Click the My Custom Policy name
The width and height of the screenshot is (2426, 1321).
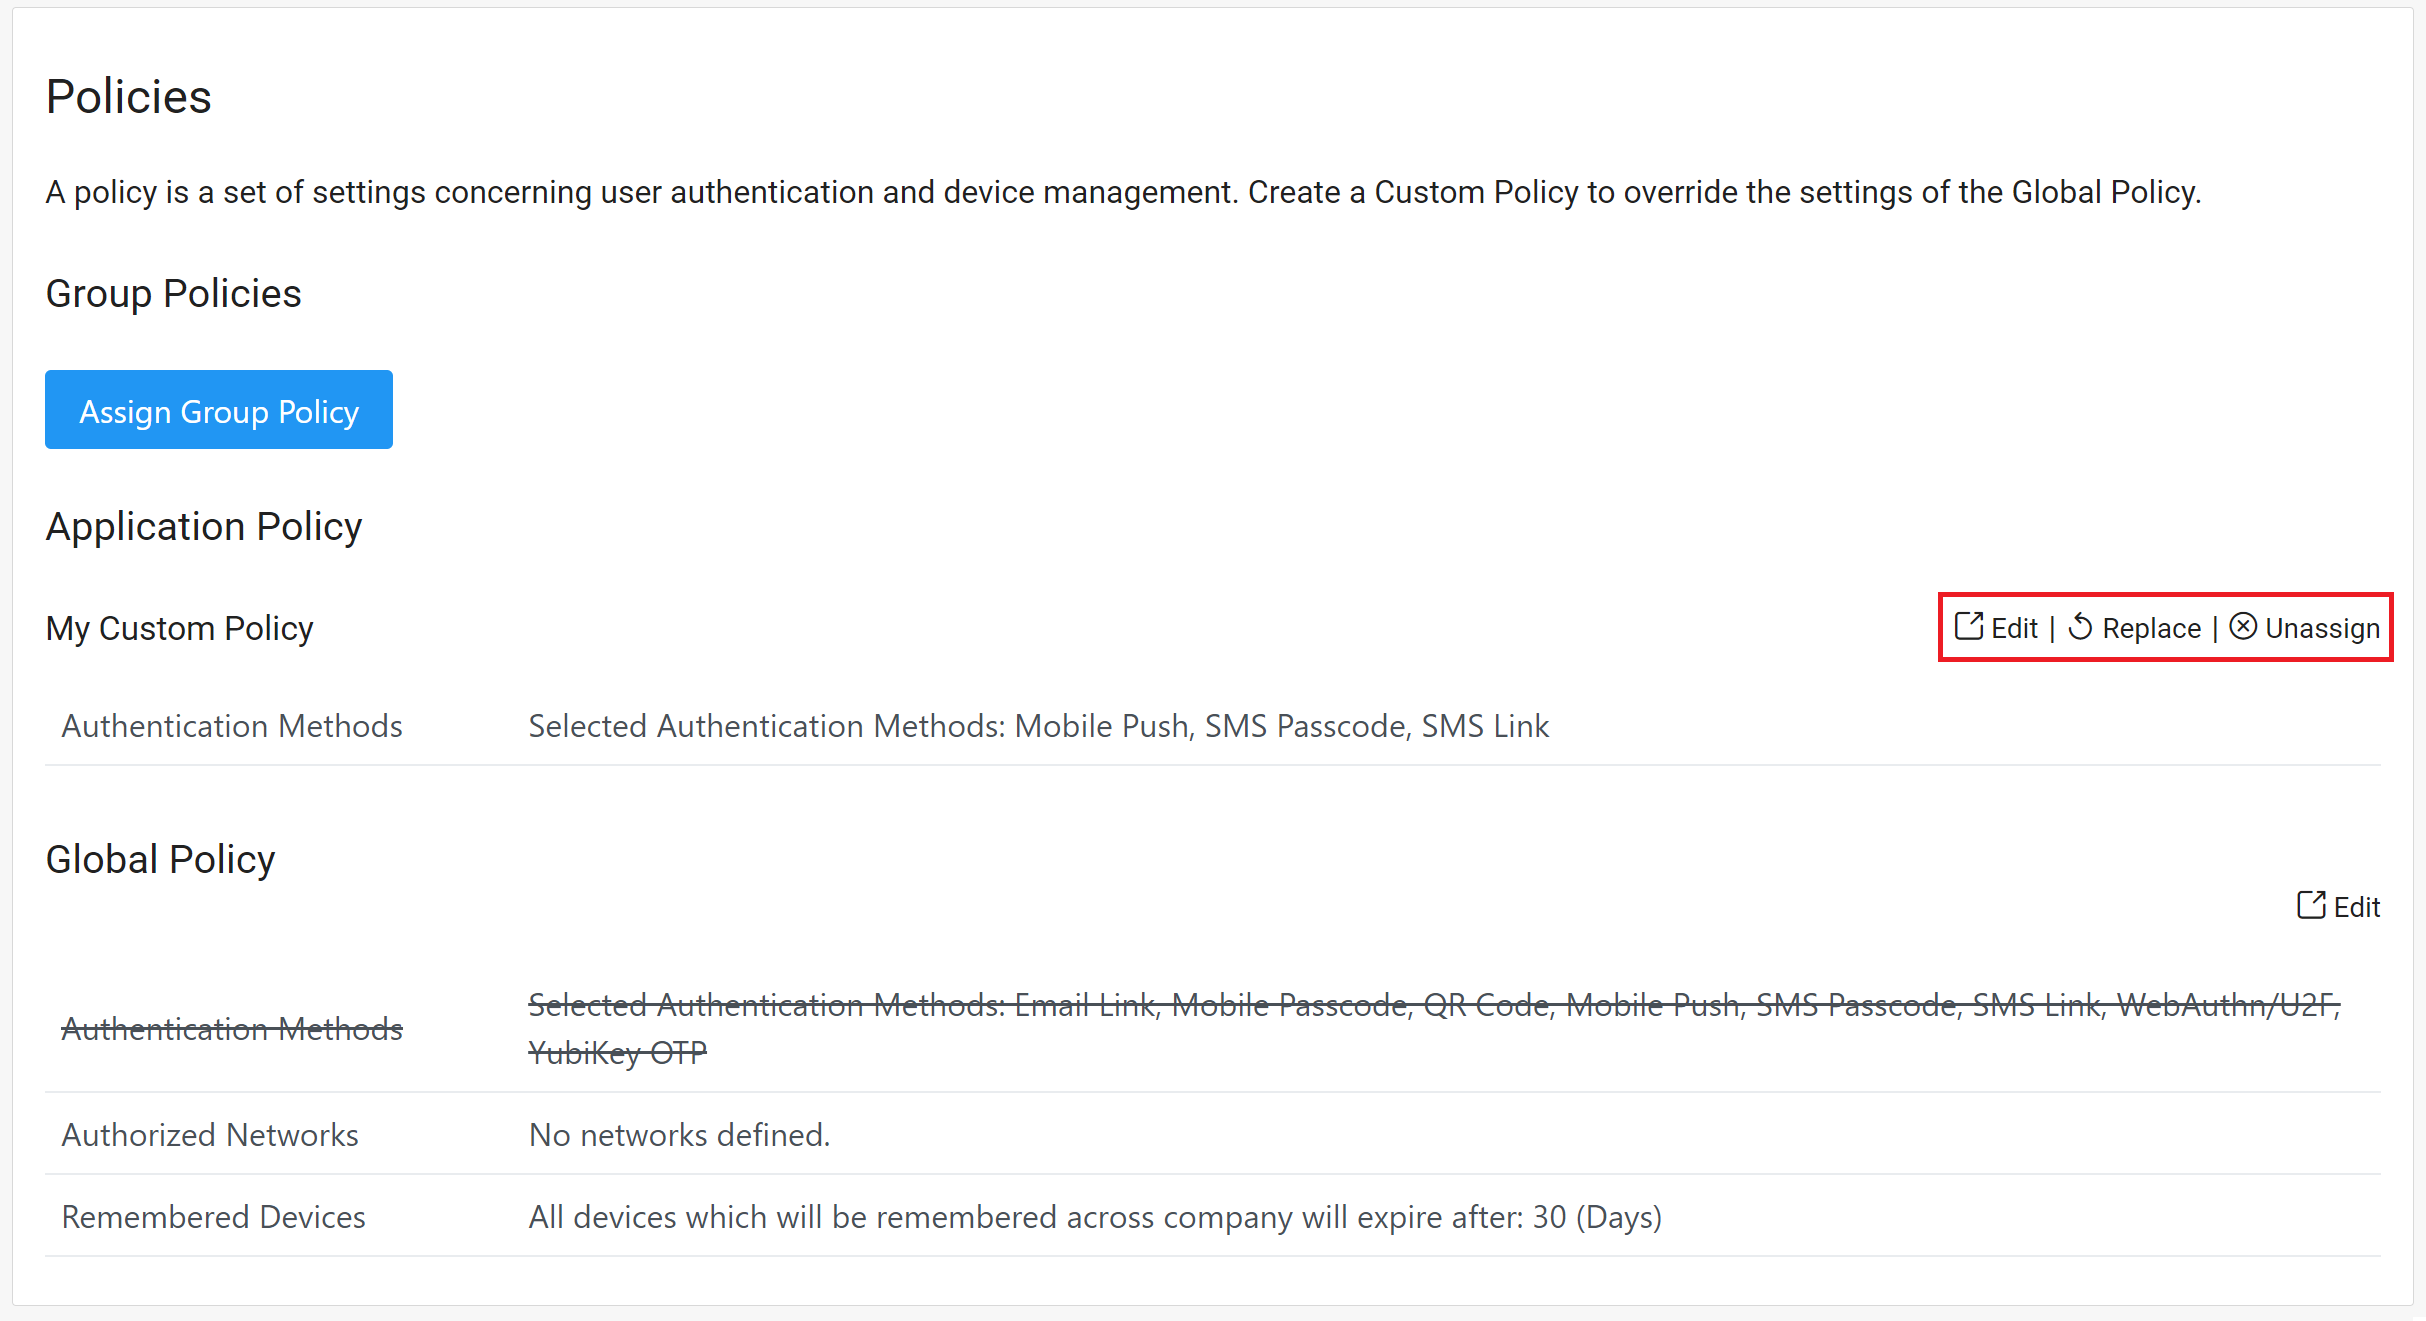(x=179, y=629)
